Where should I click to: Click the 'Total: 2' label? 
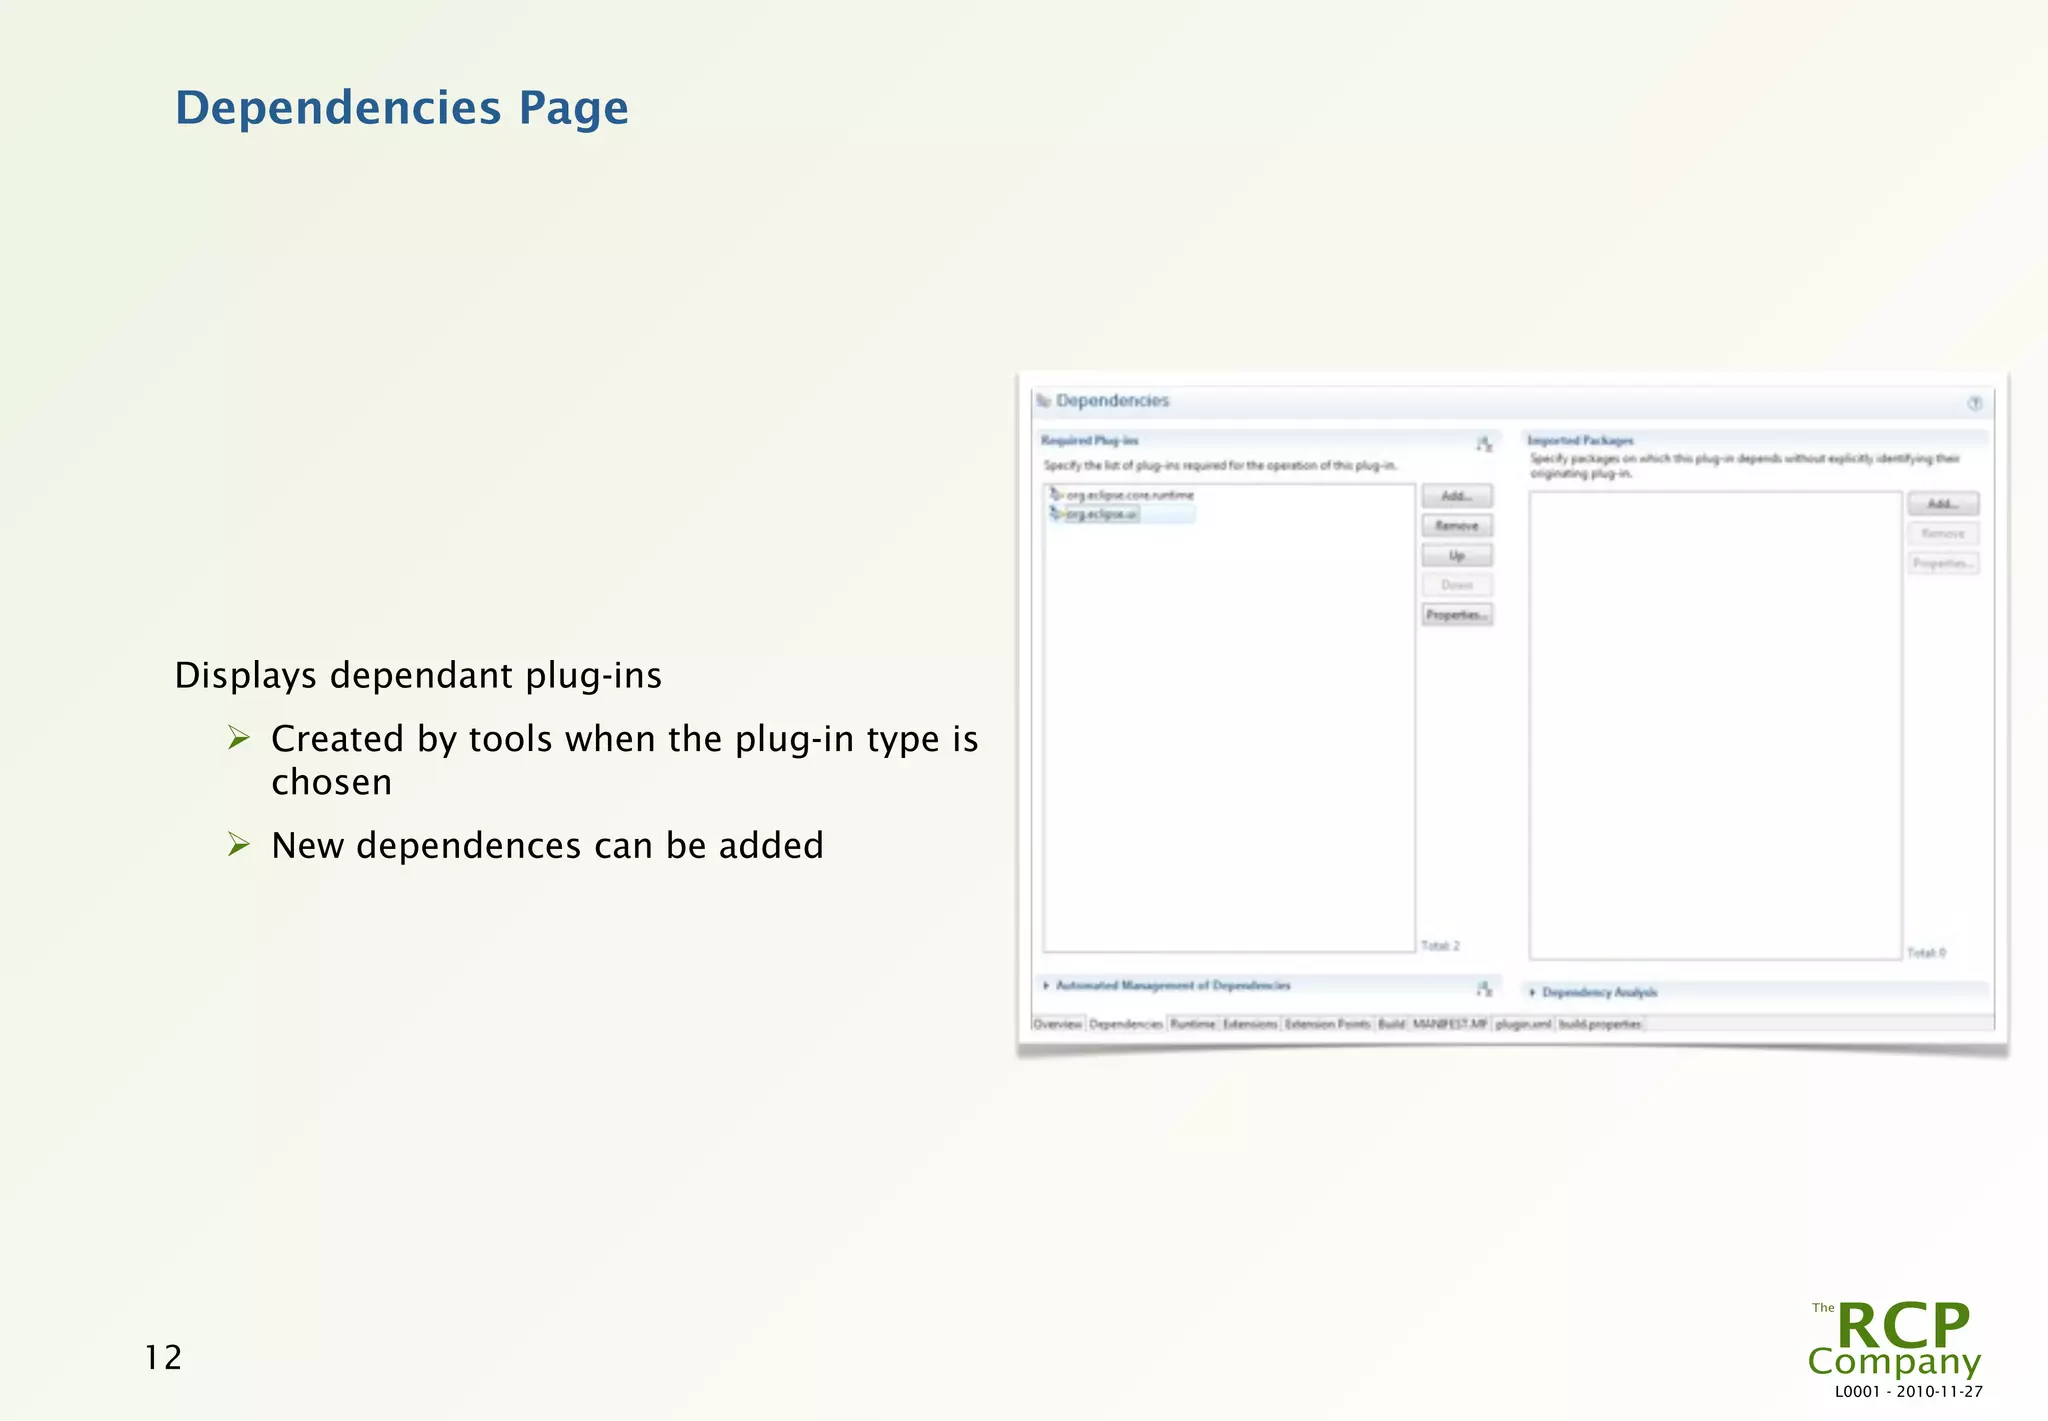tap(1440, 945)
